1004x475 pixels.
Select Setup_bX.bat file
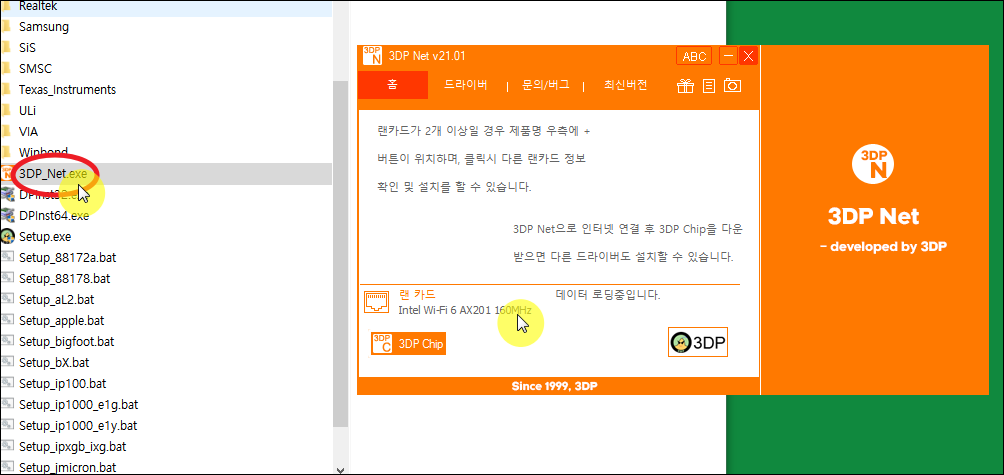pos(54,362)
